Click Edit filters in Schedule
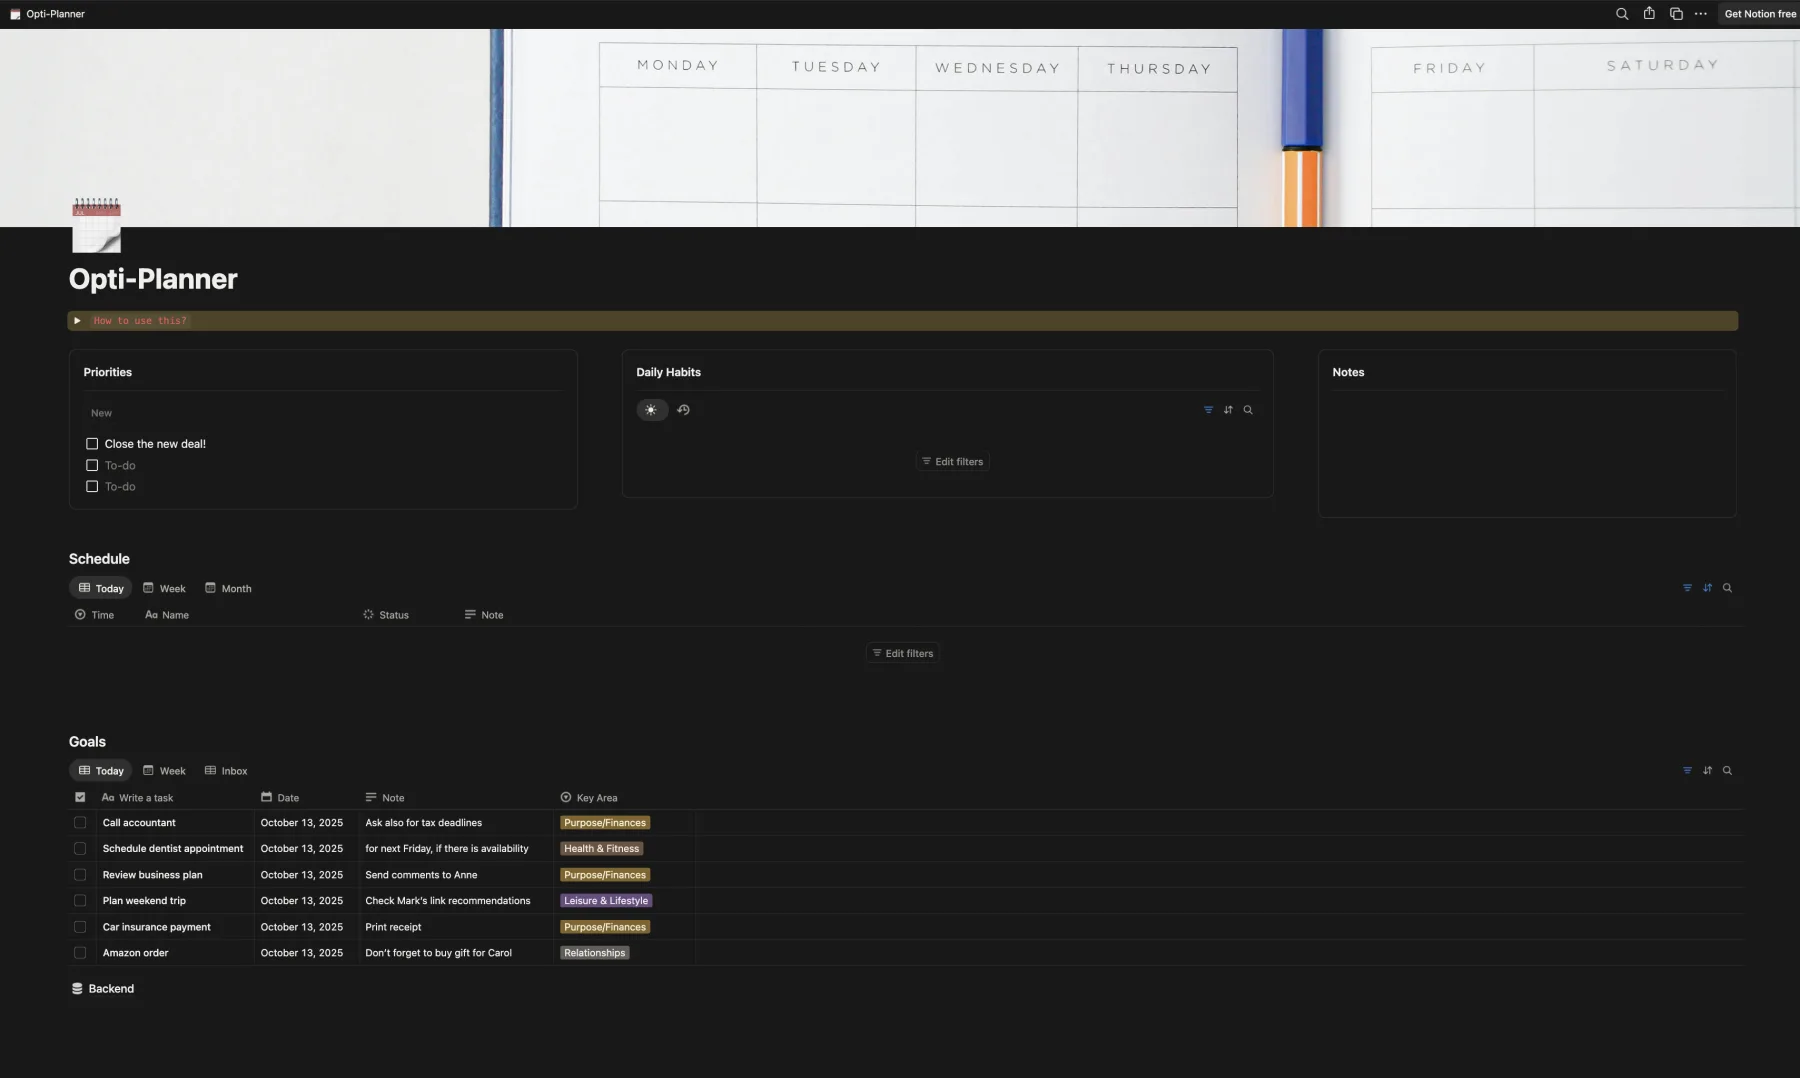The image size is (1800, 1078). [x=902, y=654]
